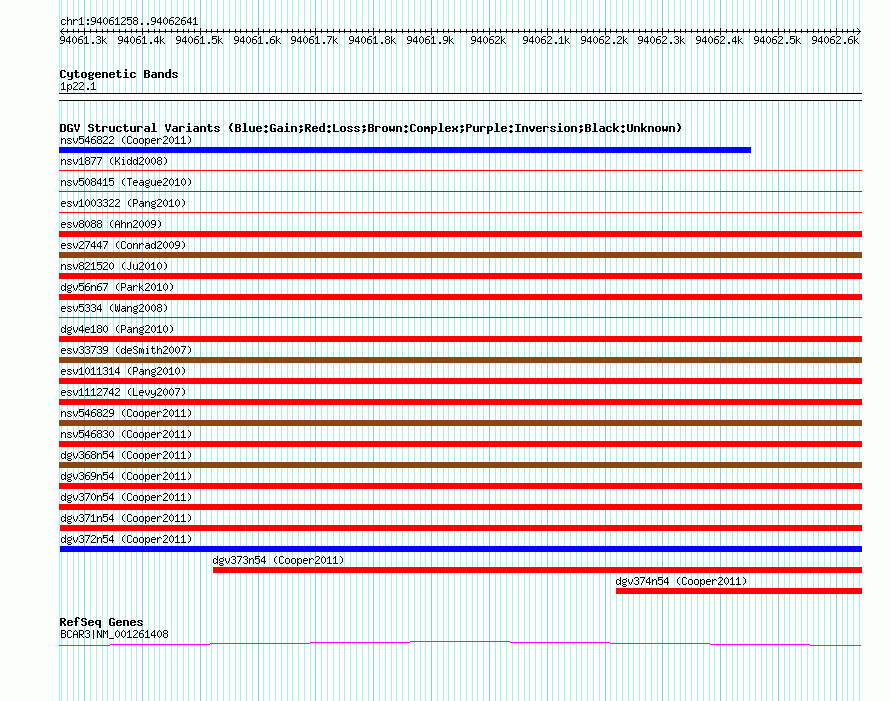Select the Cytogenetic Bands track heading
Viewport: 890px width, 701px height.
(x=119, y=74)
